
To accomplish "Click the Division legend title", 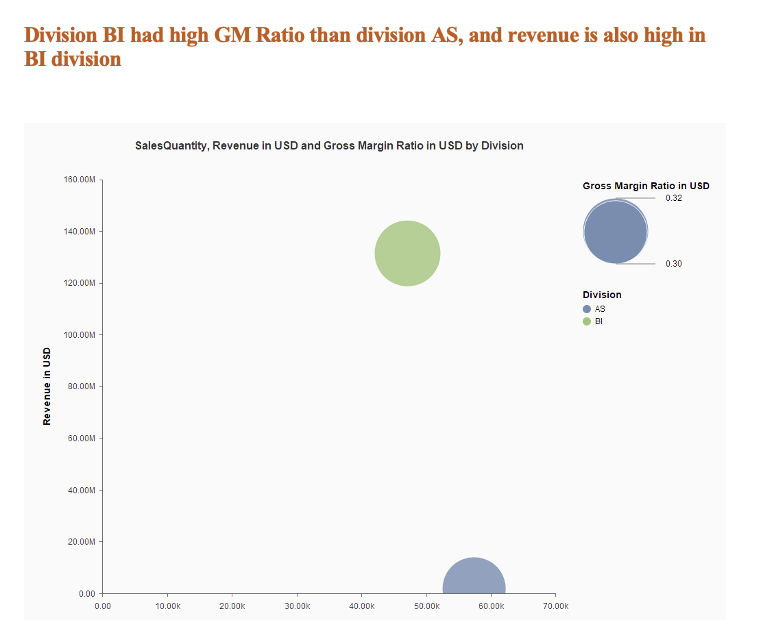I will click(x=602, y=295).
